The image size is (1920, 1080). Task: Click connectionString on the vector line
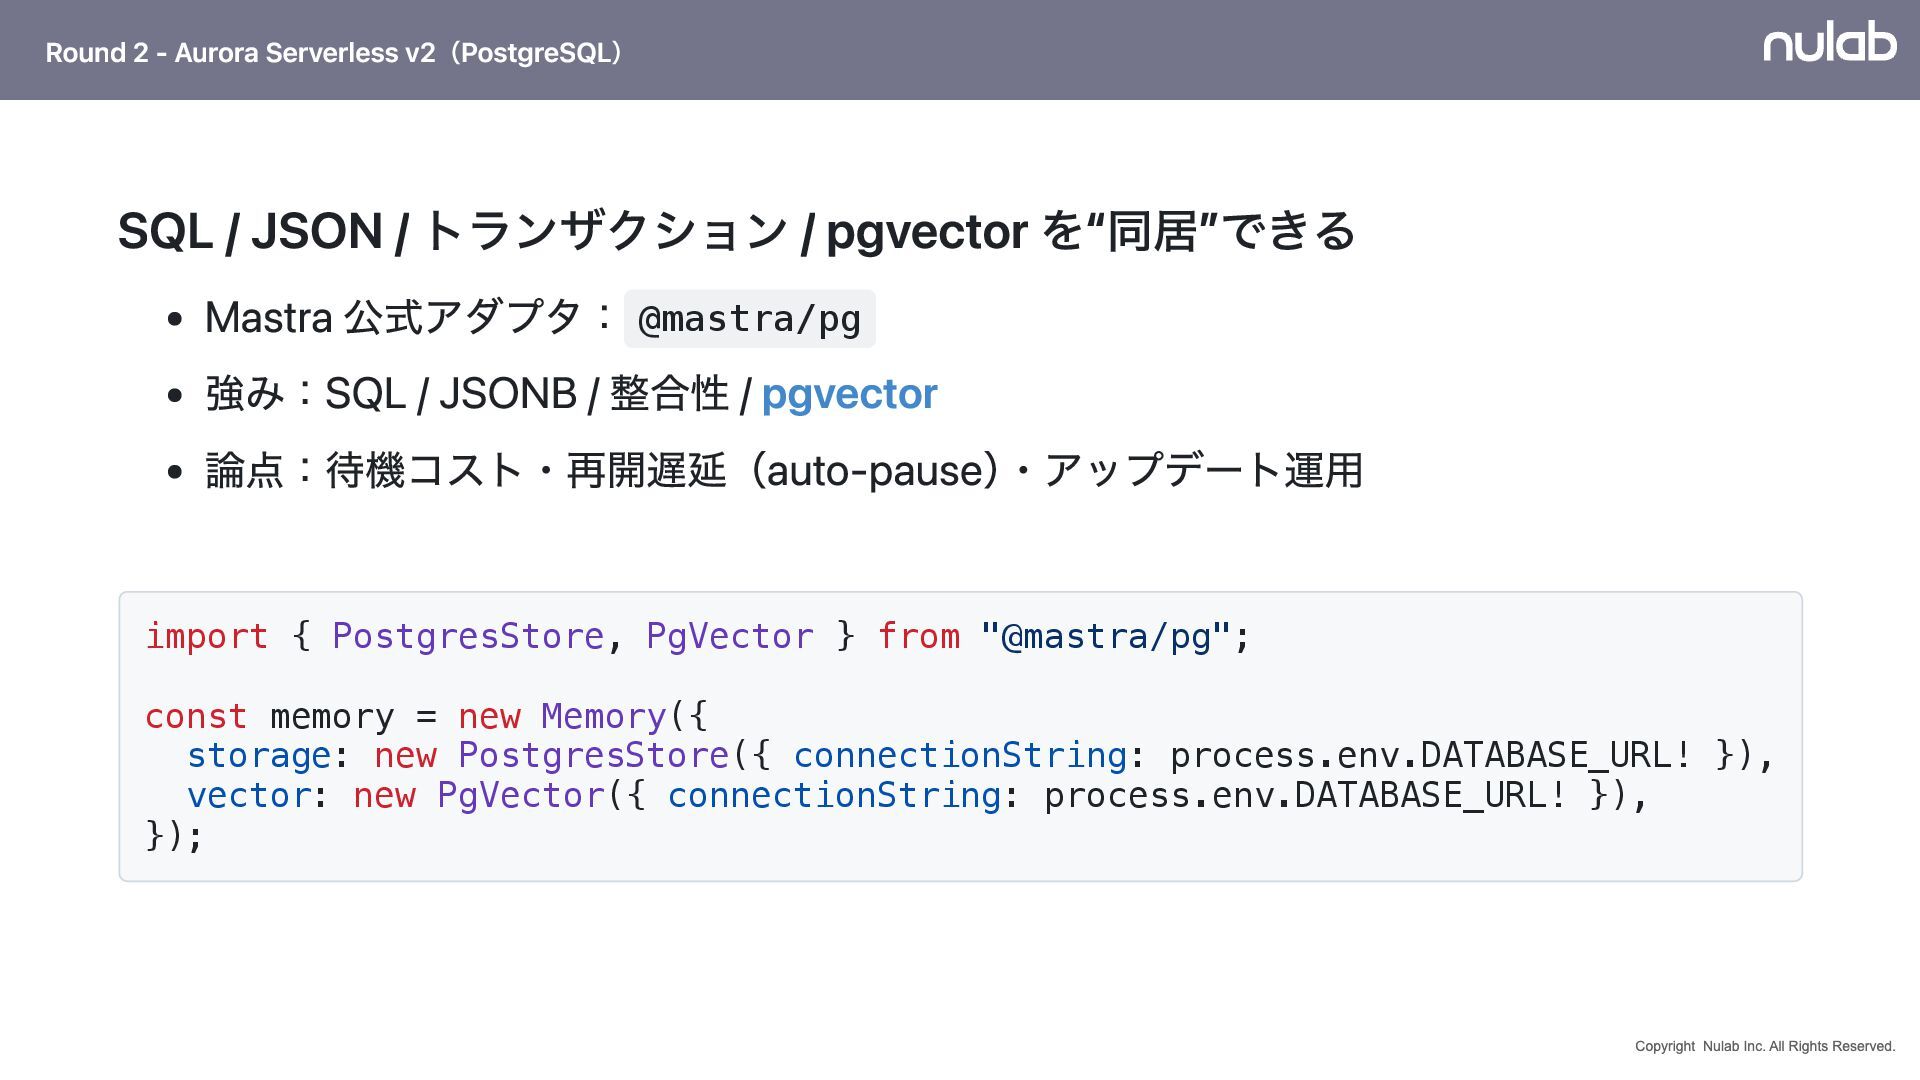(833, 795)
